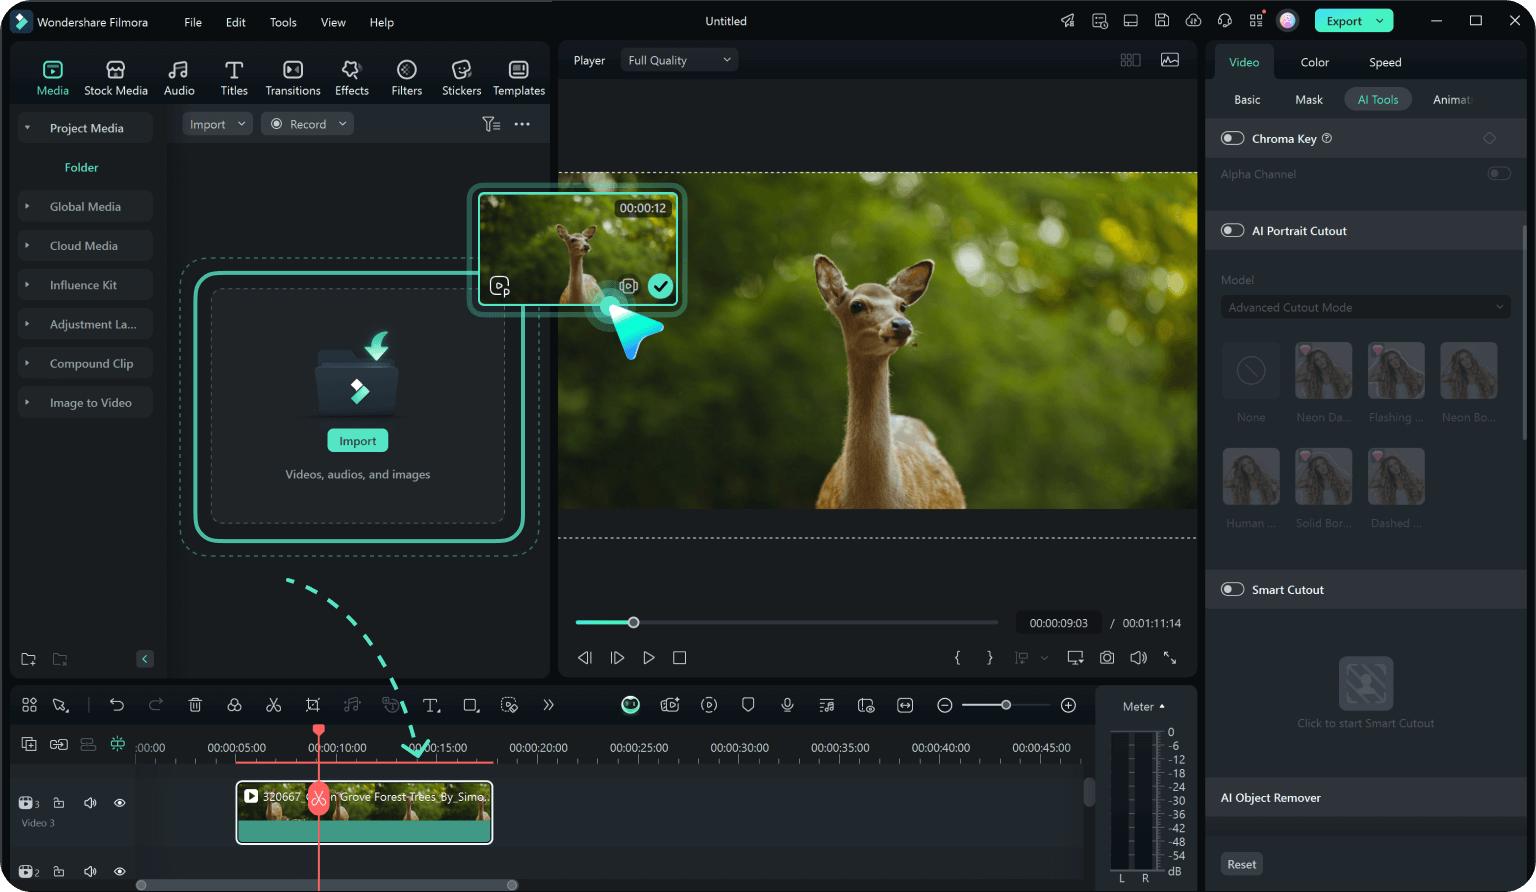Enable the Smart Cutout switch
This screenshot has height=892, width=1536.
click(1232, 590)
